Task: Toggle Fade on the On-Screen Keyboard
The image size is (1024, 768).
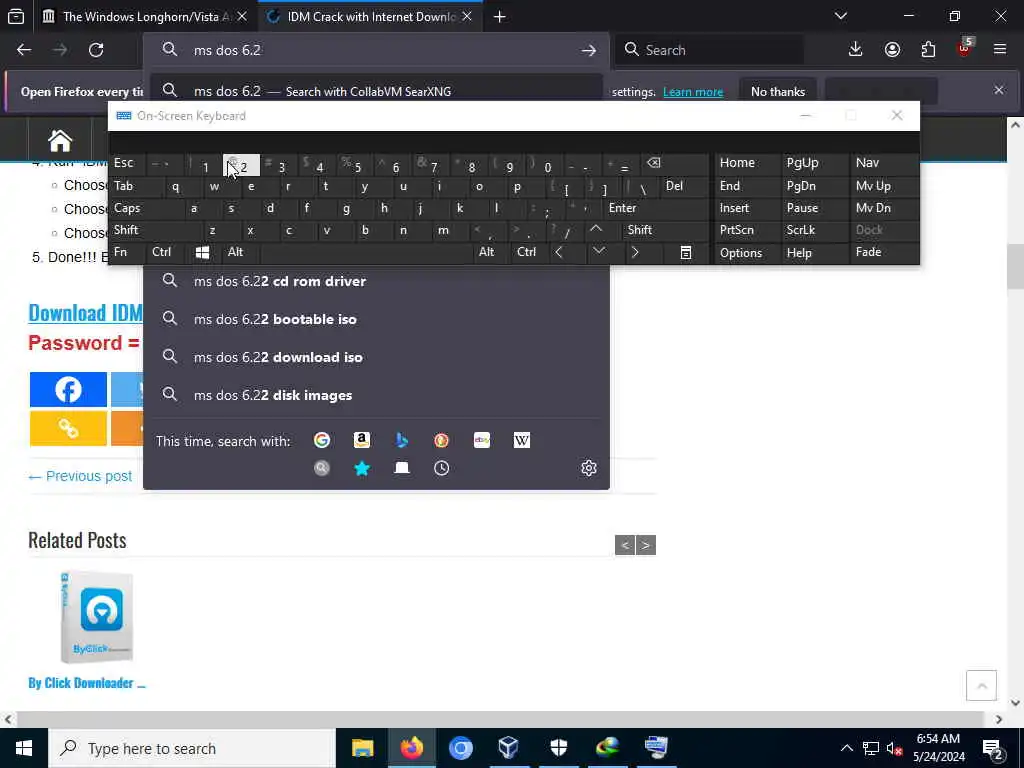Action: point(884,252)
